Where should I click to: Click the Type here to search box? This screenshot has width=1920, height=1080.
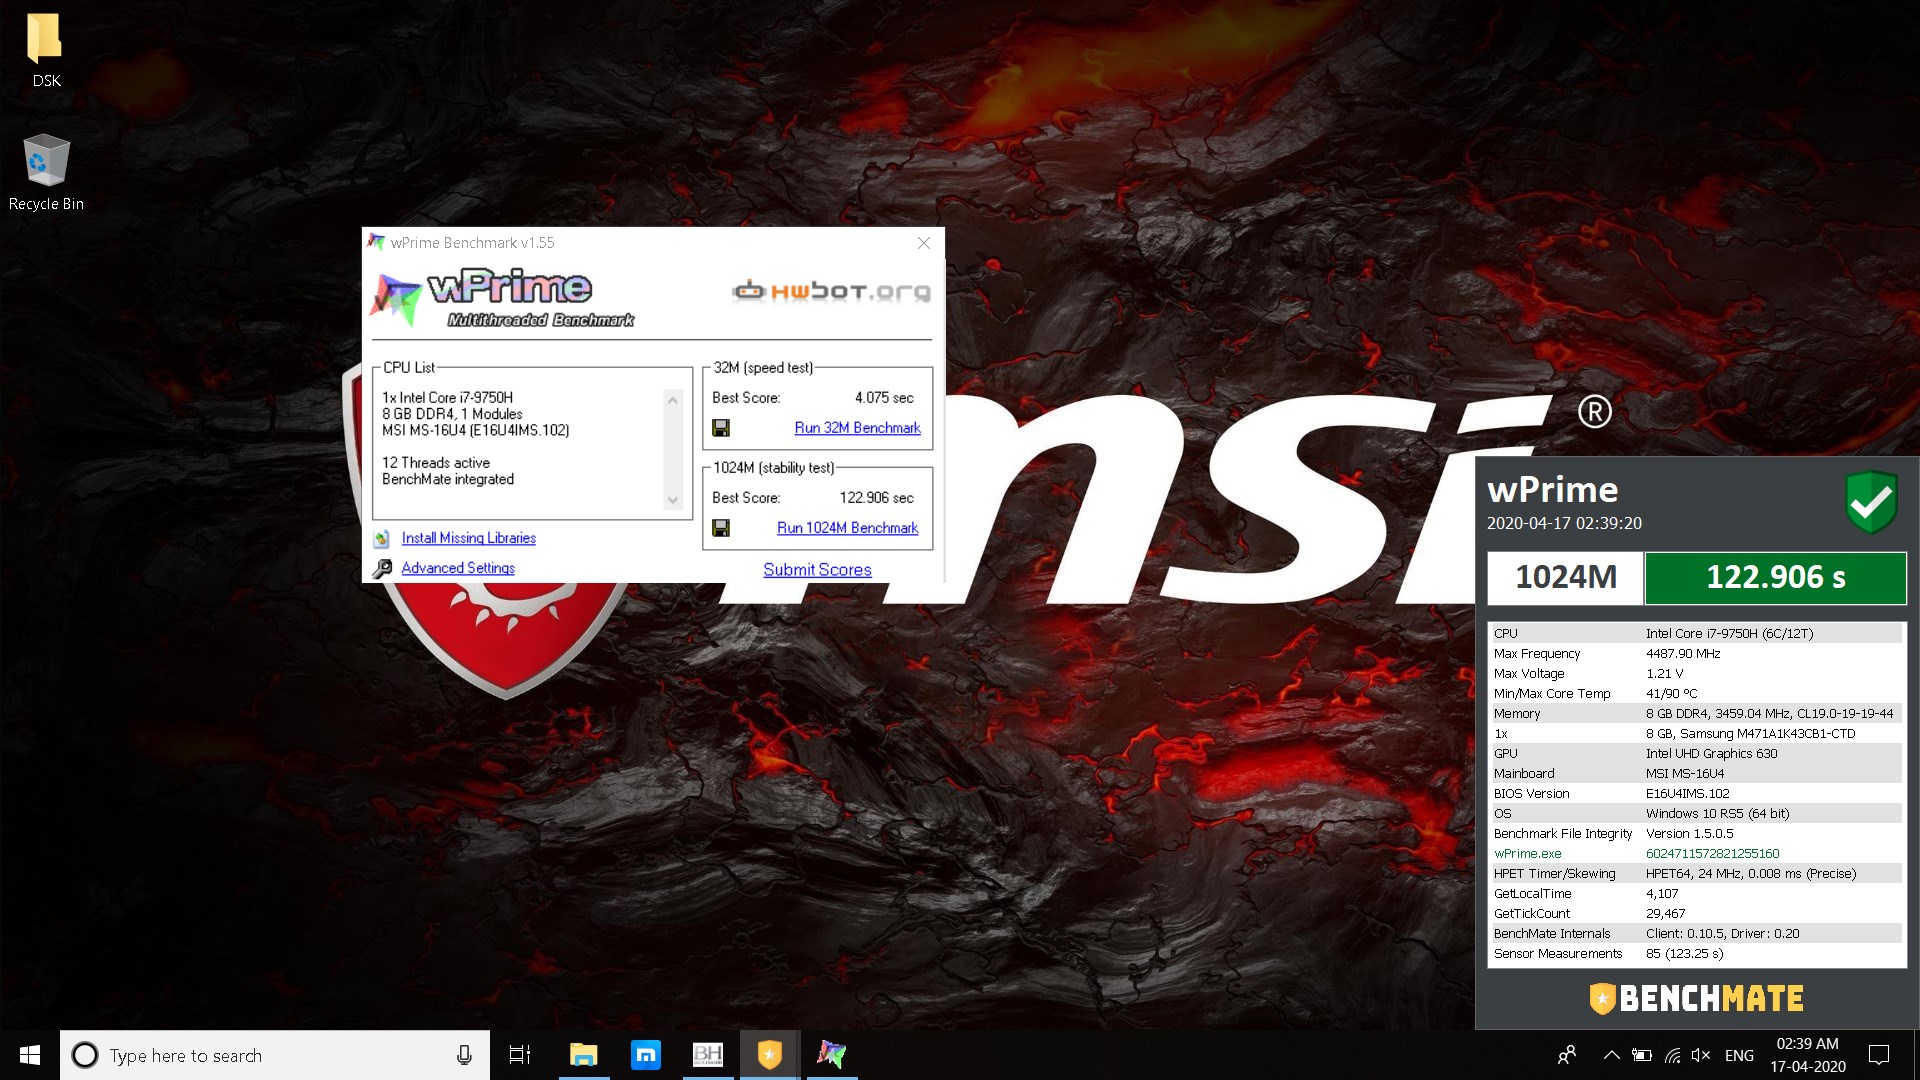275,1055
